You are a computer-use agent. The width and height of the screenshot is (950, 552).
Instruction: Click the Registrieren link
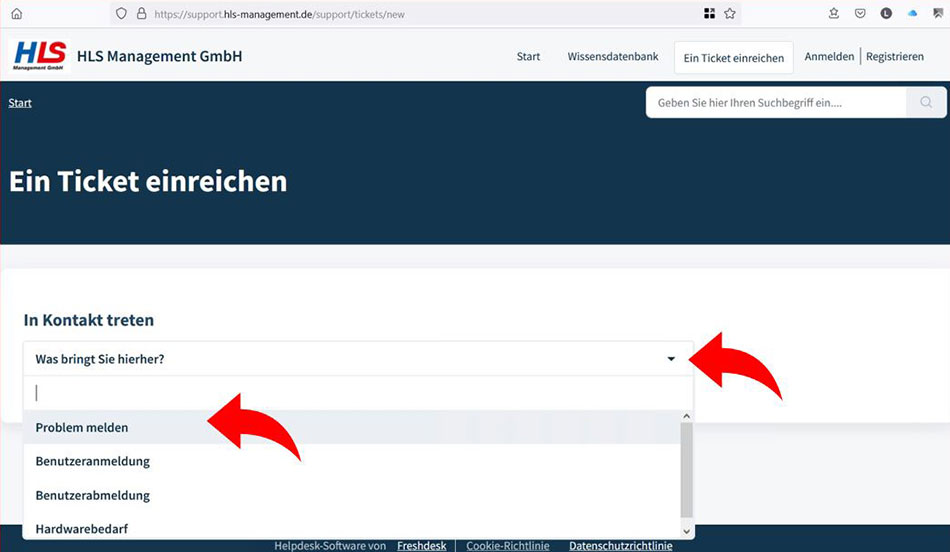click(x=895, y=57)
